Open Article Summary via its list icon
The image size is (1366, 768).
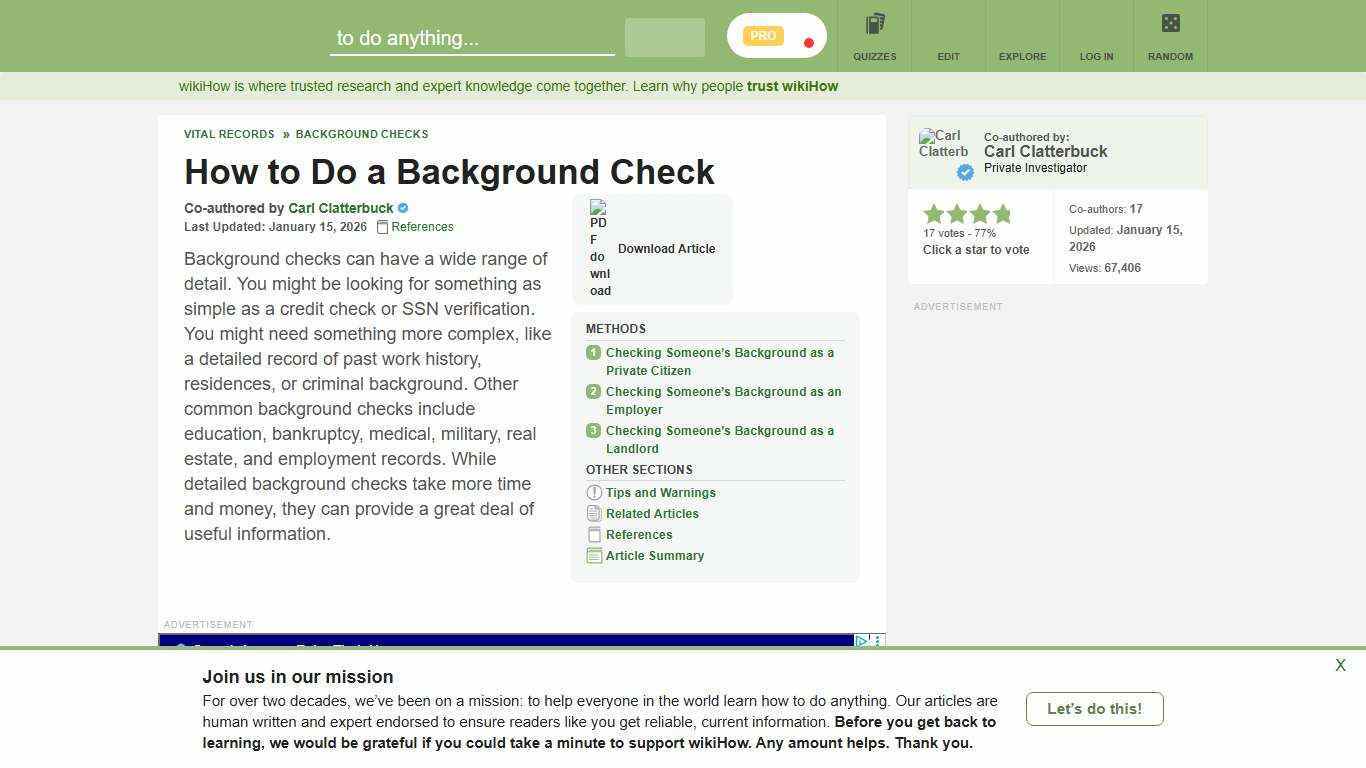click(x=594, y=555)
